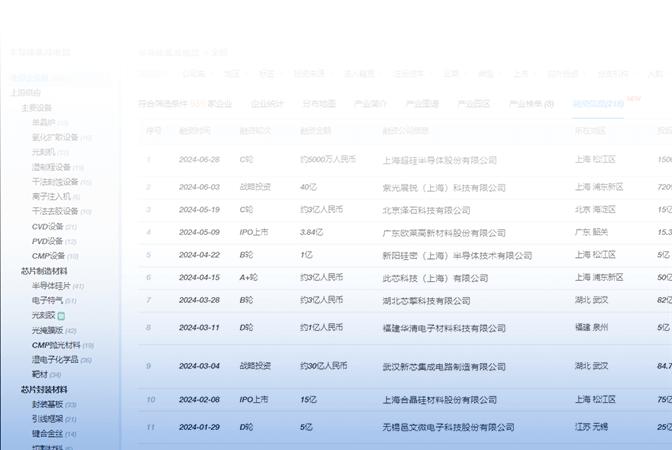The image size is (672, 450).
Task: Open the 地区 filter dropdown
Action: pyautogui.click(x=233, y=73)
